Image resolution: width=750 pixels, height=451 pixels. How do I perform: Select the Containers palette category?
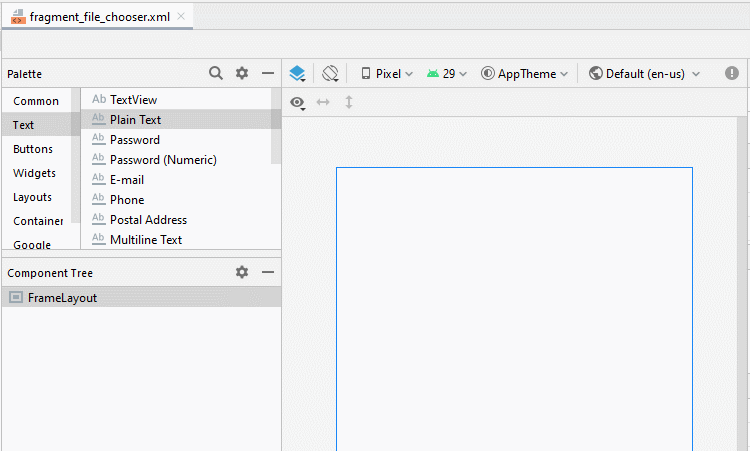[x=38, y=220]
